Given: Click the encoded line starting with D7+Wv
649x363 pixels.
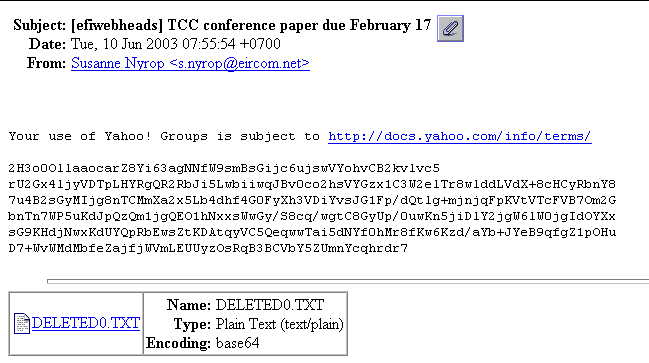Looking at the screenshot, I should pyautogui.click(x=208, y=248).
